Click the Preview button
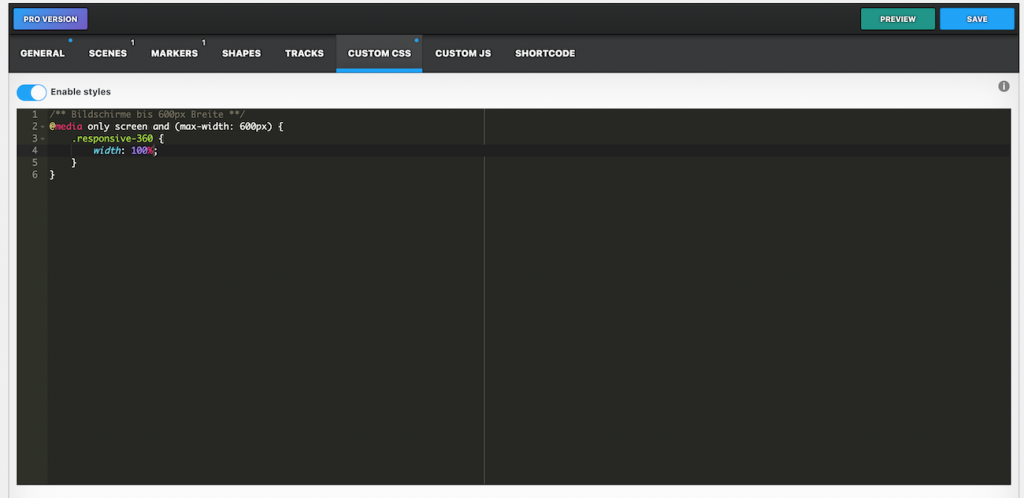This screenshot has height=498, width=1024. tap(898, 19)
